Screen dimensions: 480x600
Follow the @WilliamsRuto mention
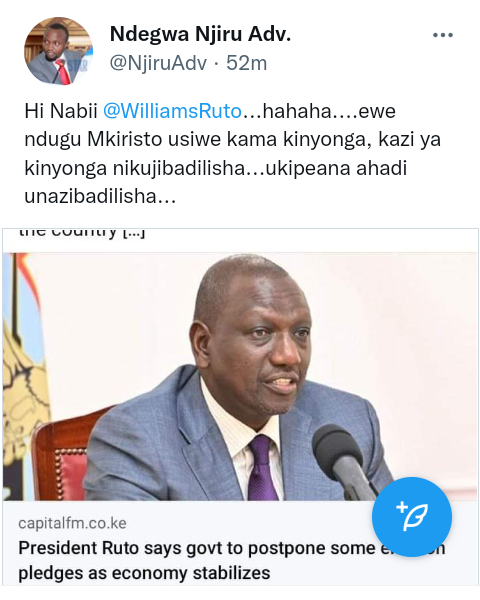click(x=172, y=111)
